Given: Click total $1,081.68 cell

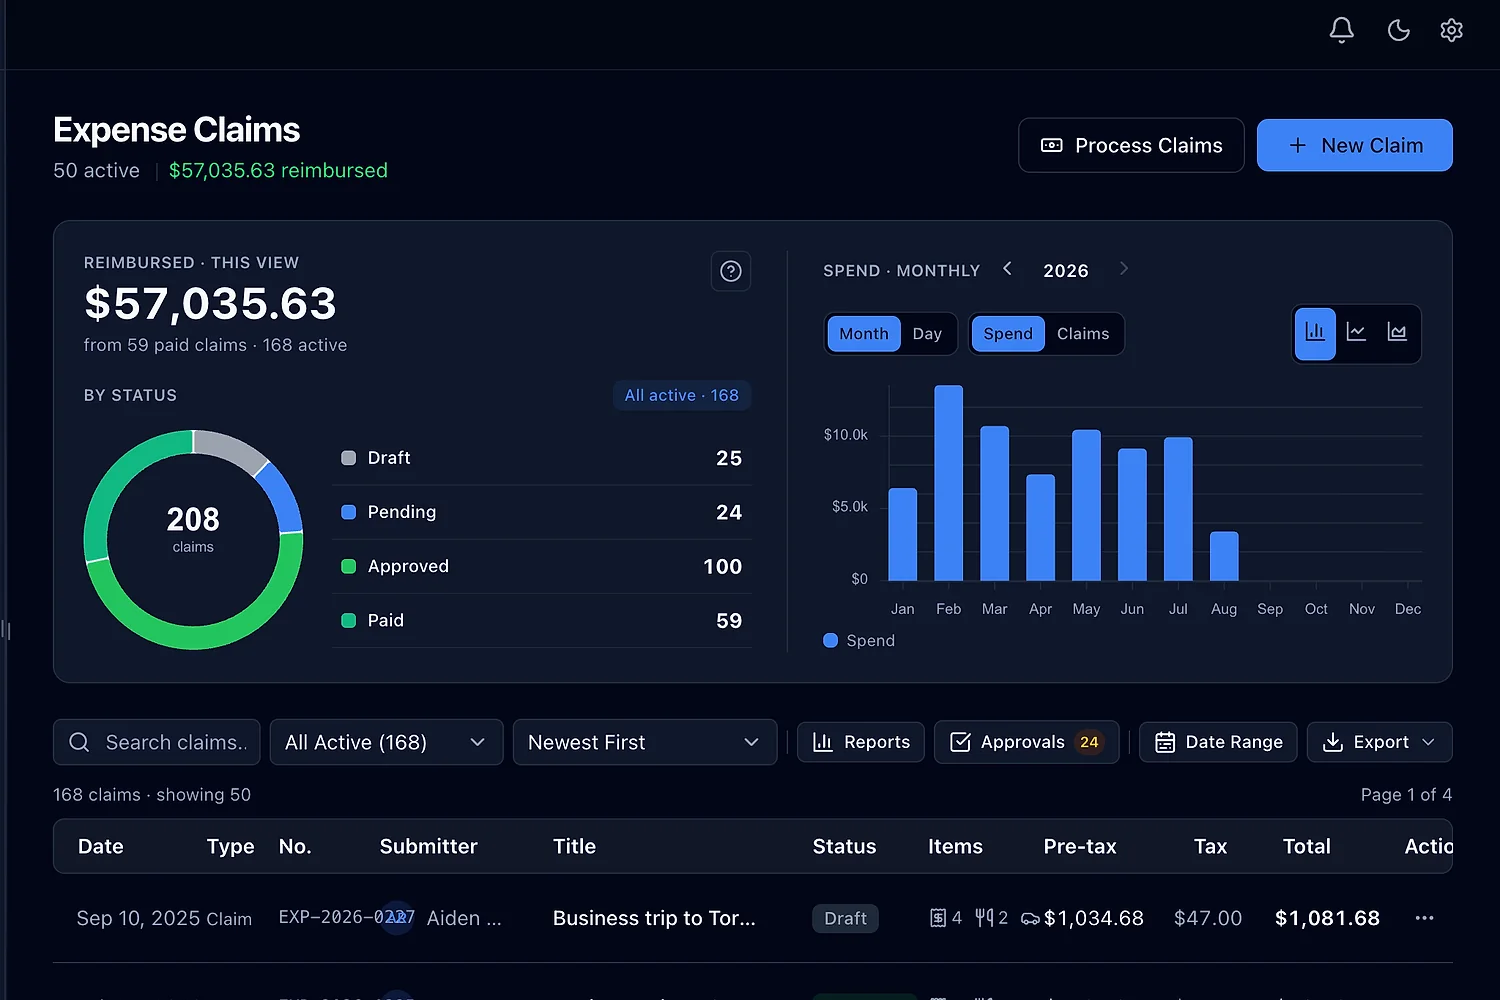Looking at the screenshot, I should pyautogui.click(x=1327, y=918).
